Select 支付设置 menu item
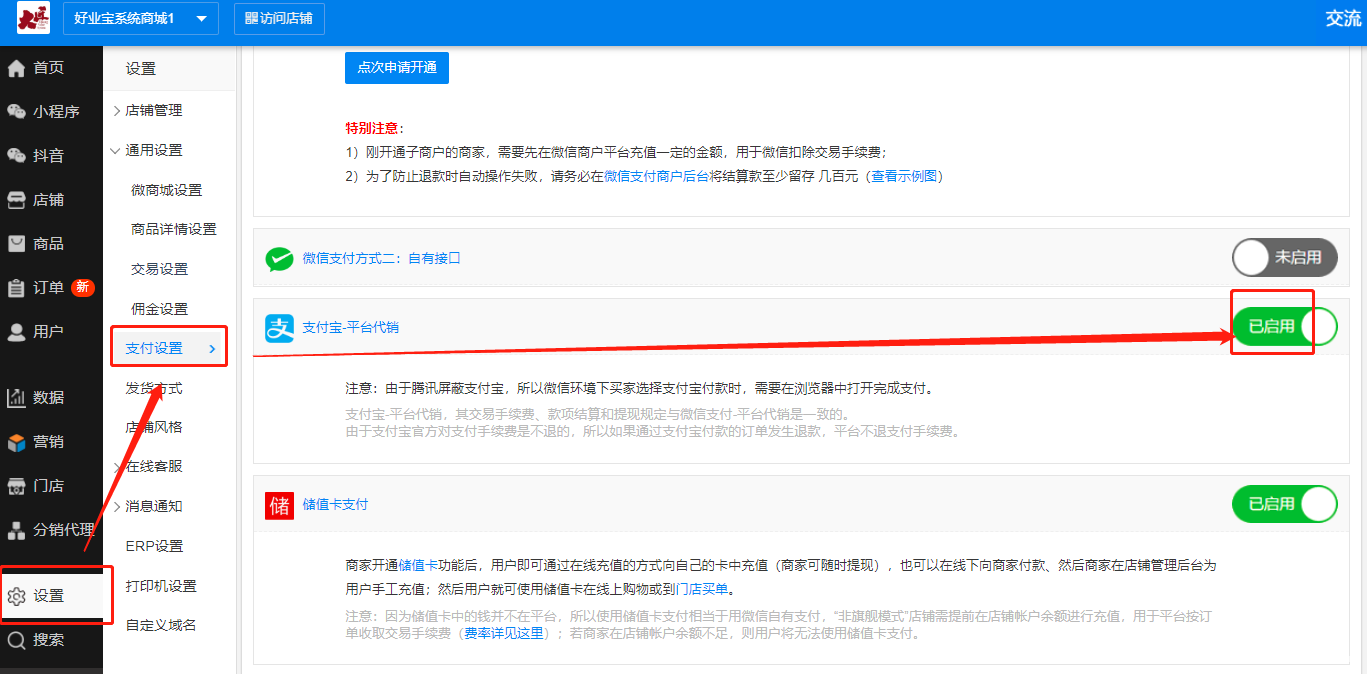This screenshot has width=1367, height=674. click(x=154, y=348)
